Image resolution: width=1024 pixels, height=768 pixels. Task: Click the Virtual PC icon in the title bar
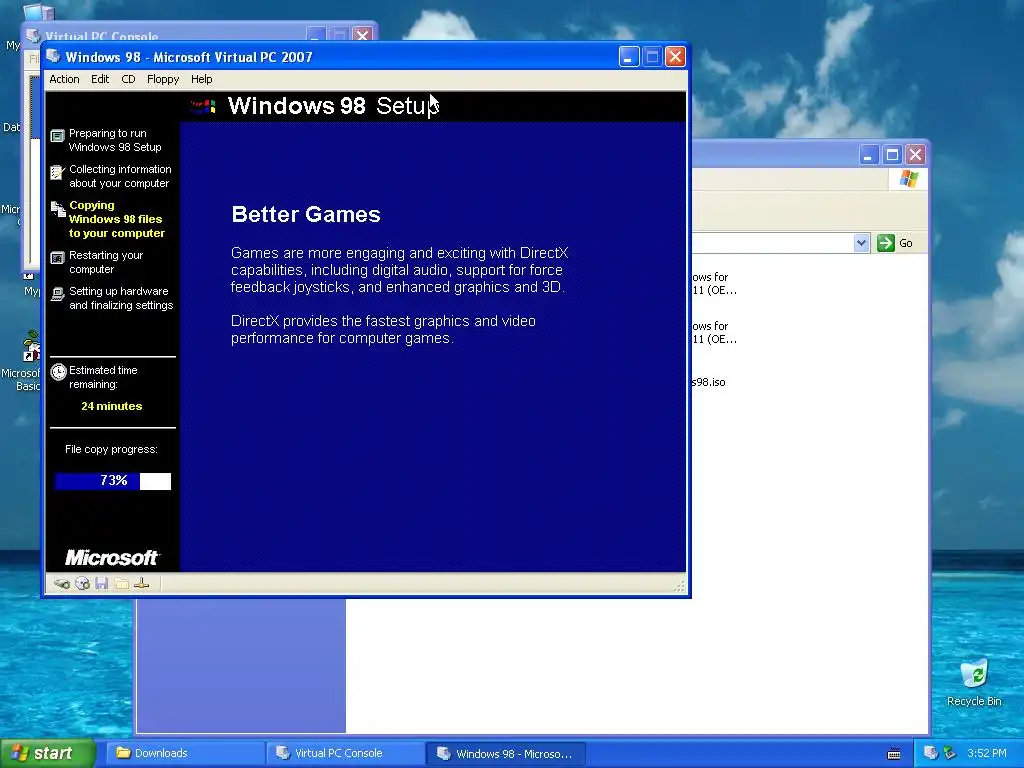coord(54,56)
